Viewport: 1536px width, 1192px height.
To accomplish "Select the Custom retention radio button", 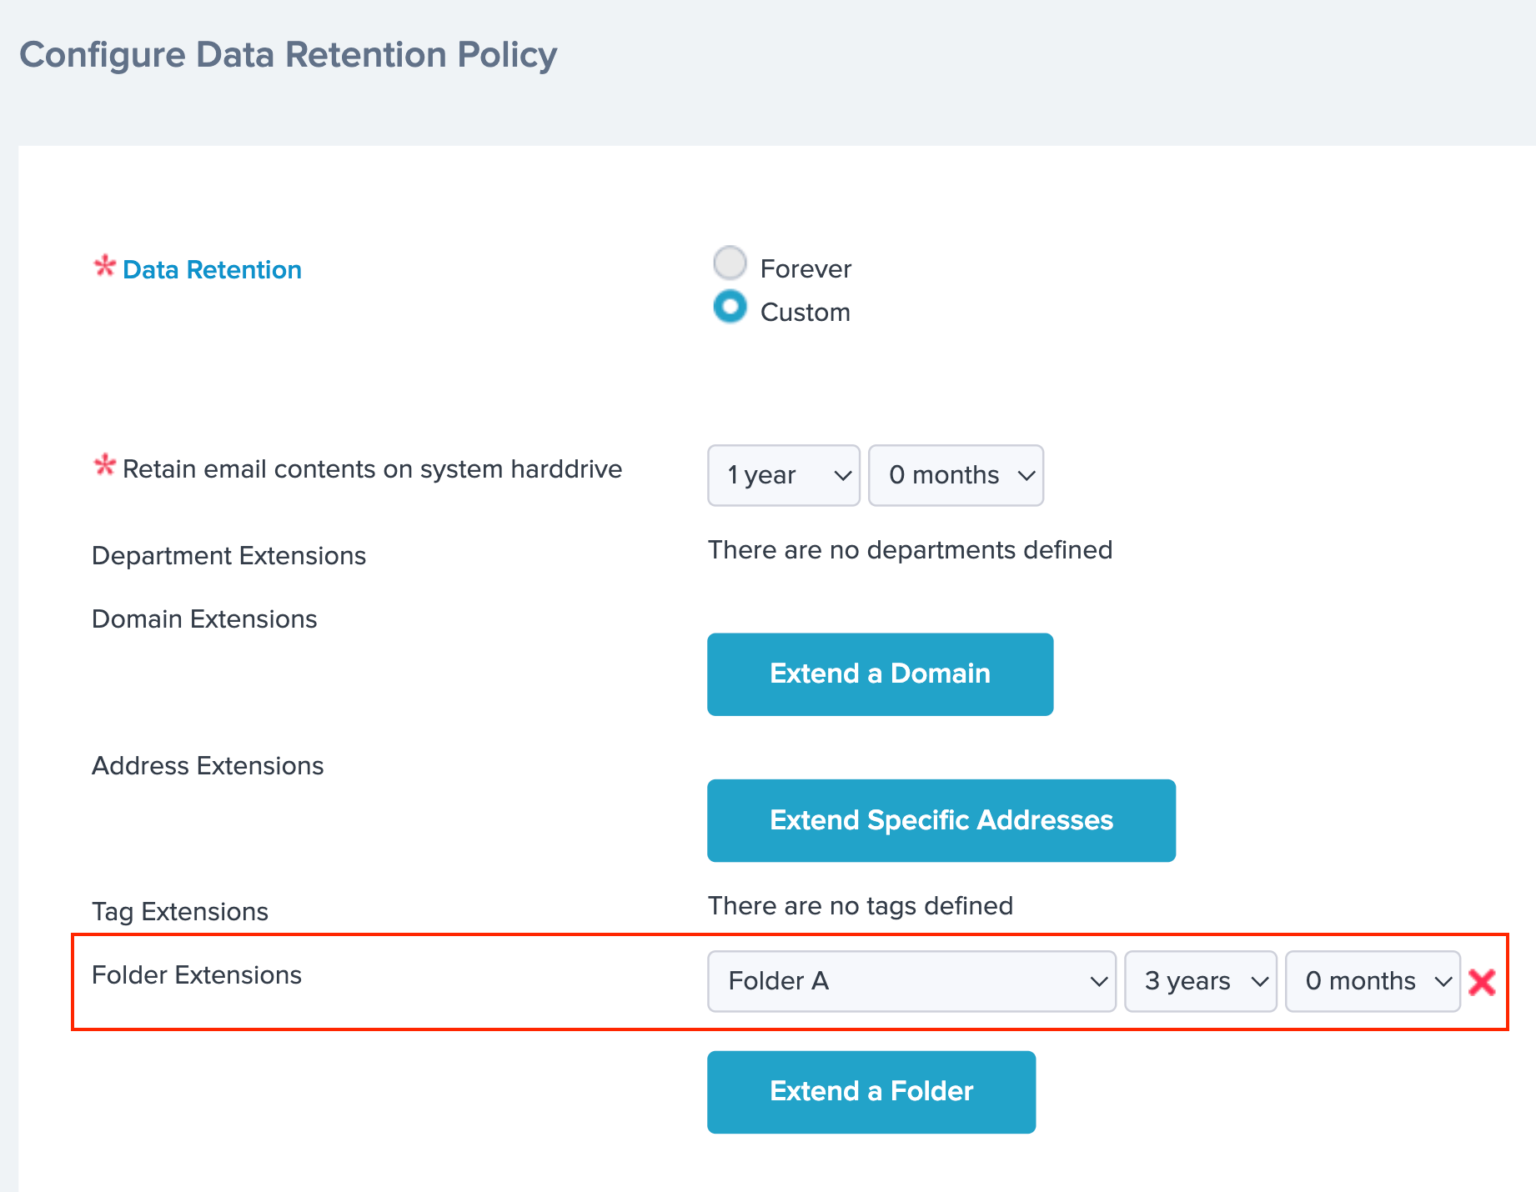I will [x=730, y=307].
